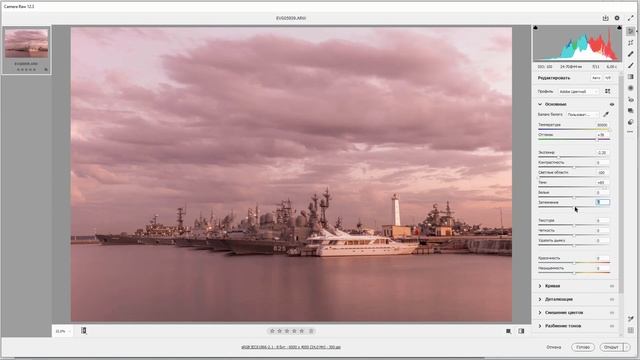Toggle visibility eye of Детализация panel
The image size is (640, 360).
coord(612,300)
